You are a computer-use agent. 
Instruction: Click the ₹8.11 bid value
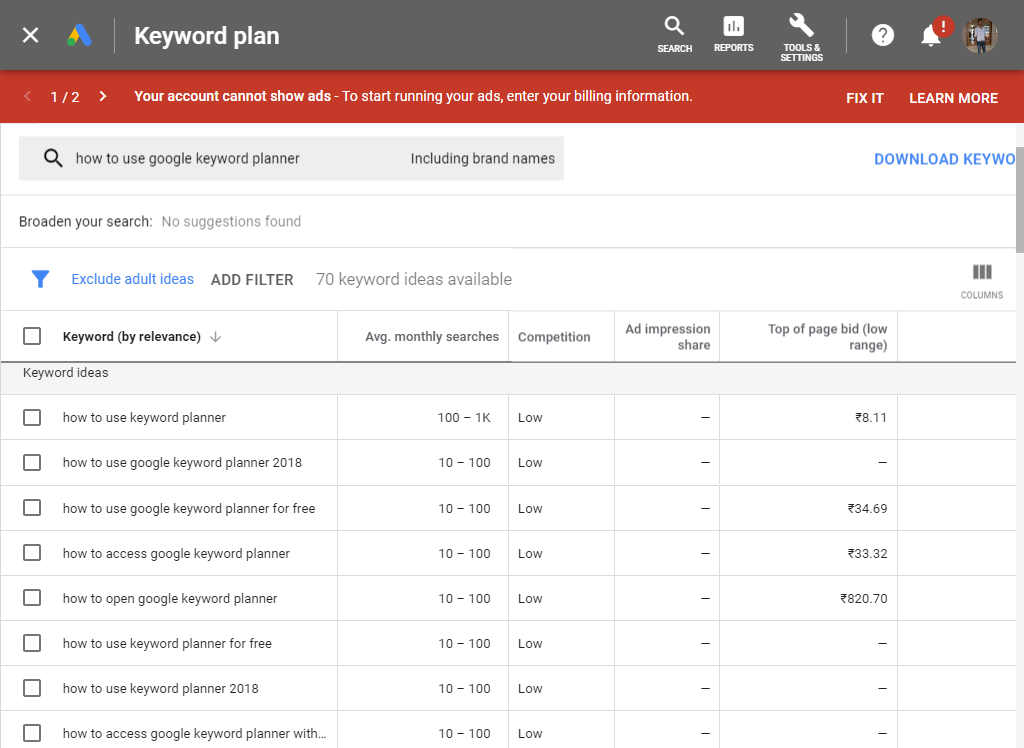coord(871,417)
